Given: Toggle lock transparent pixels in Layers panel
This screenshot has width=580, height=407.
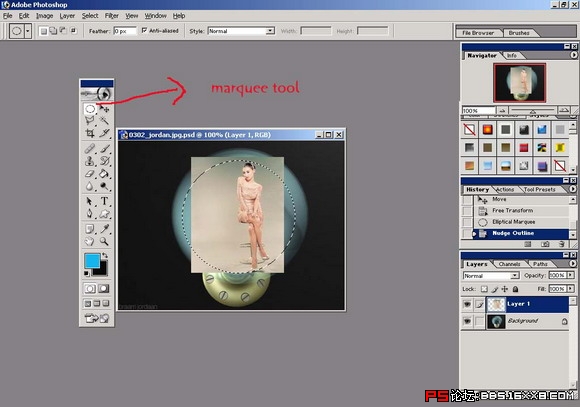Looking at the screenshot, I should 484,289.
